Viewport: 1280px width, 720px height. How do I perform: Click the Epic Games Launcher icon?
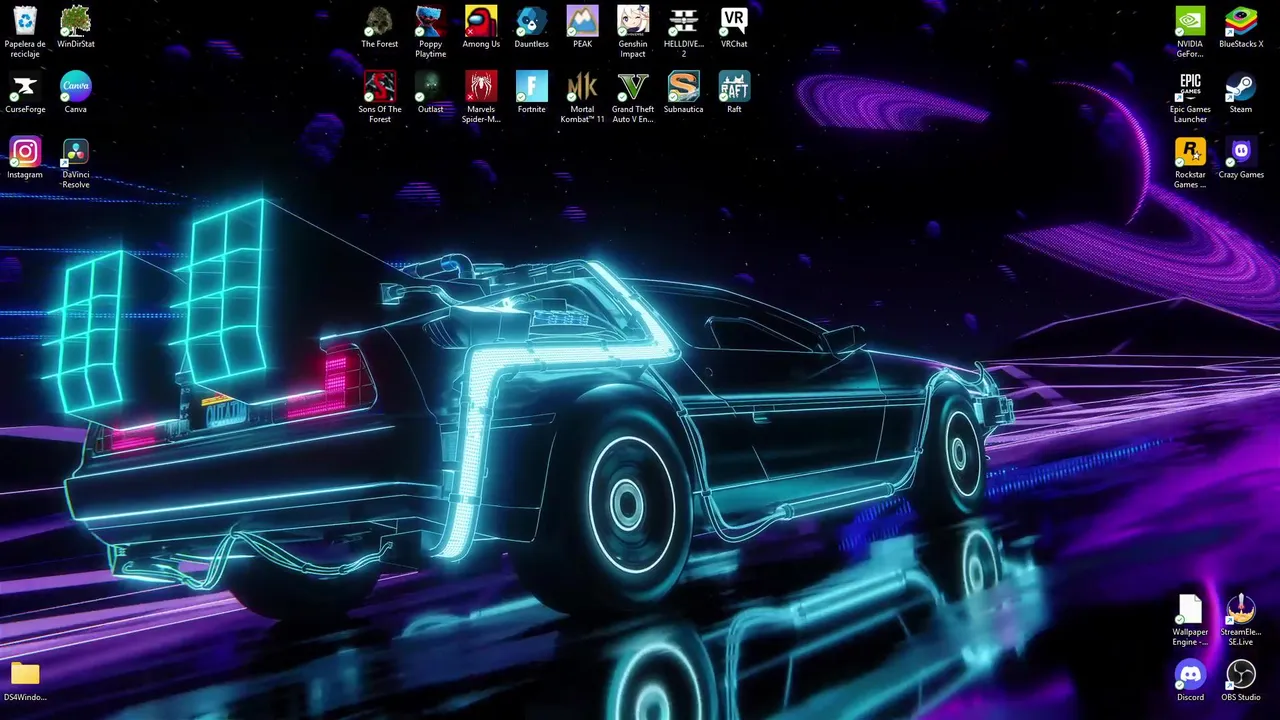coord(1190,86)
